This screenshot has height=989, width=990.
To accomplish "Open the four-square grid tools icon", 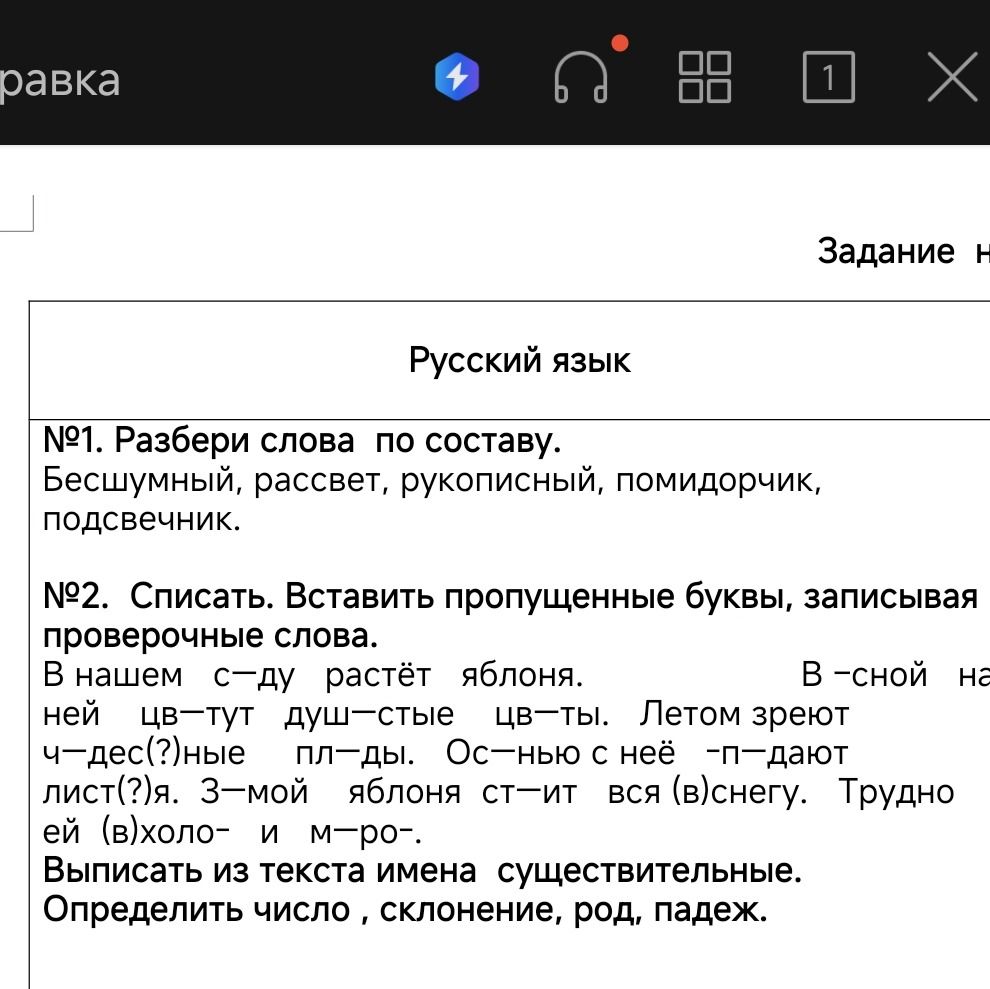I will pyautogui.click(x=705, y=77).
